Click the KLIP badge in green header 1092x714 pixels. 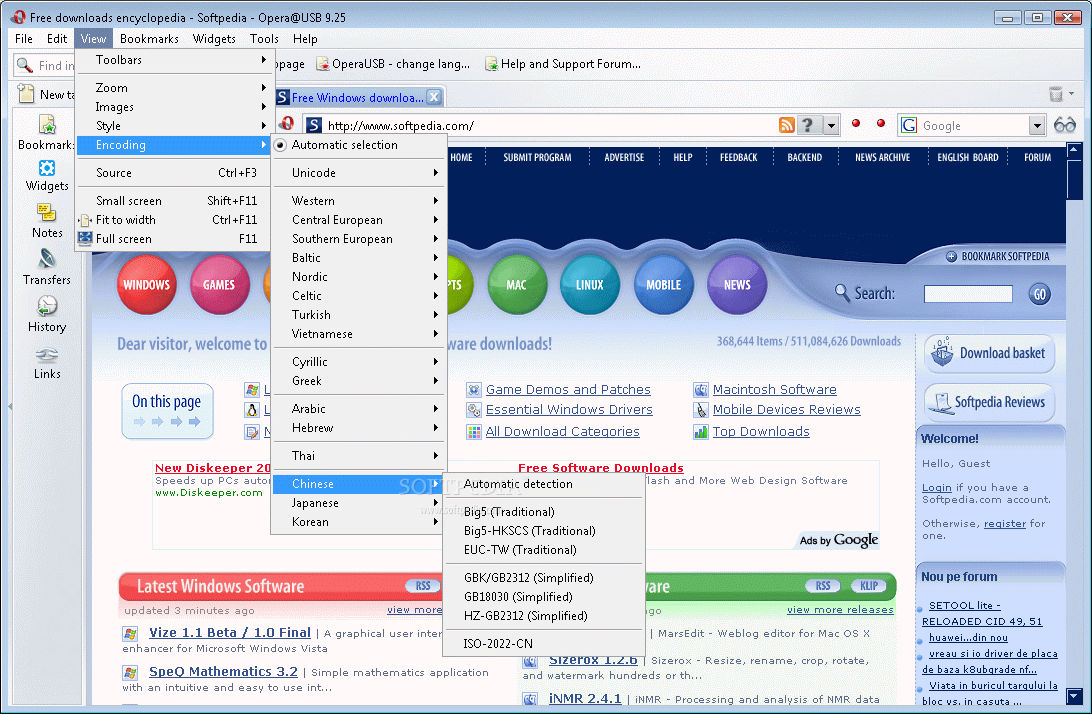pos(868,586)
